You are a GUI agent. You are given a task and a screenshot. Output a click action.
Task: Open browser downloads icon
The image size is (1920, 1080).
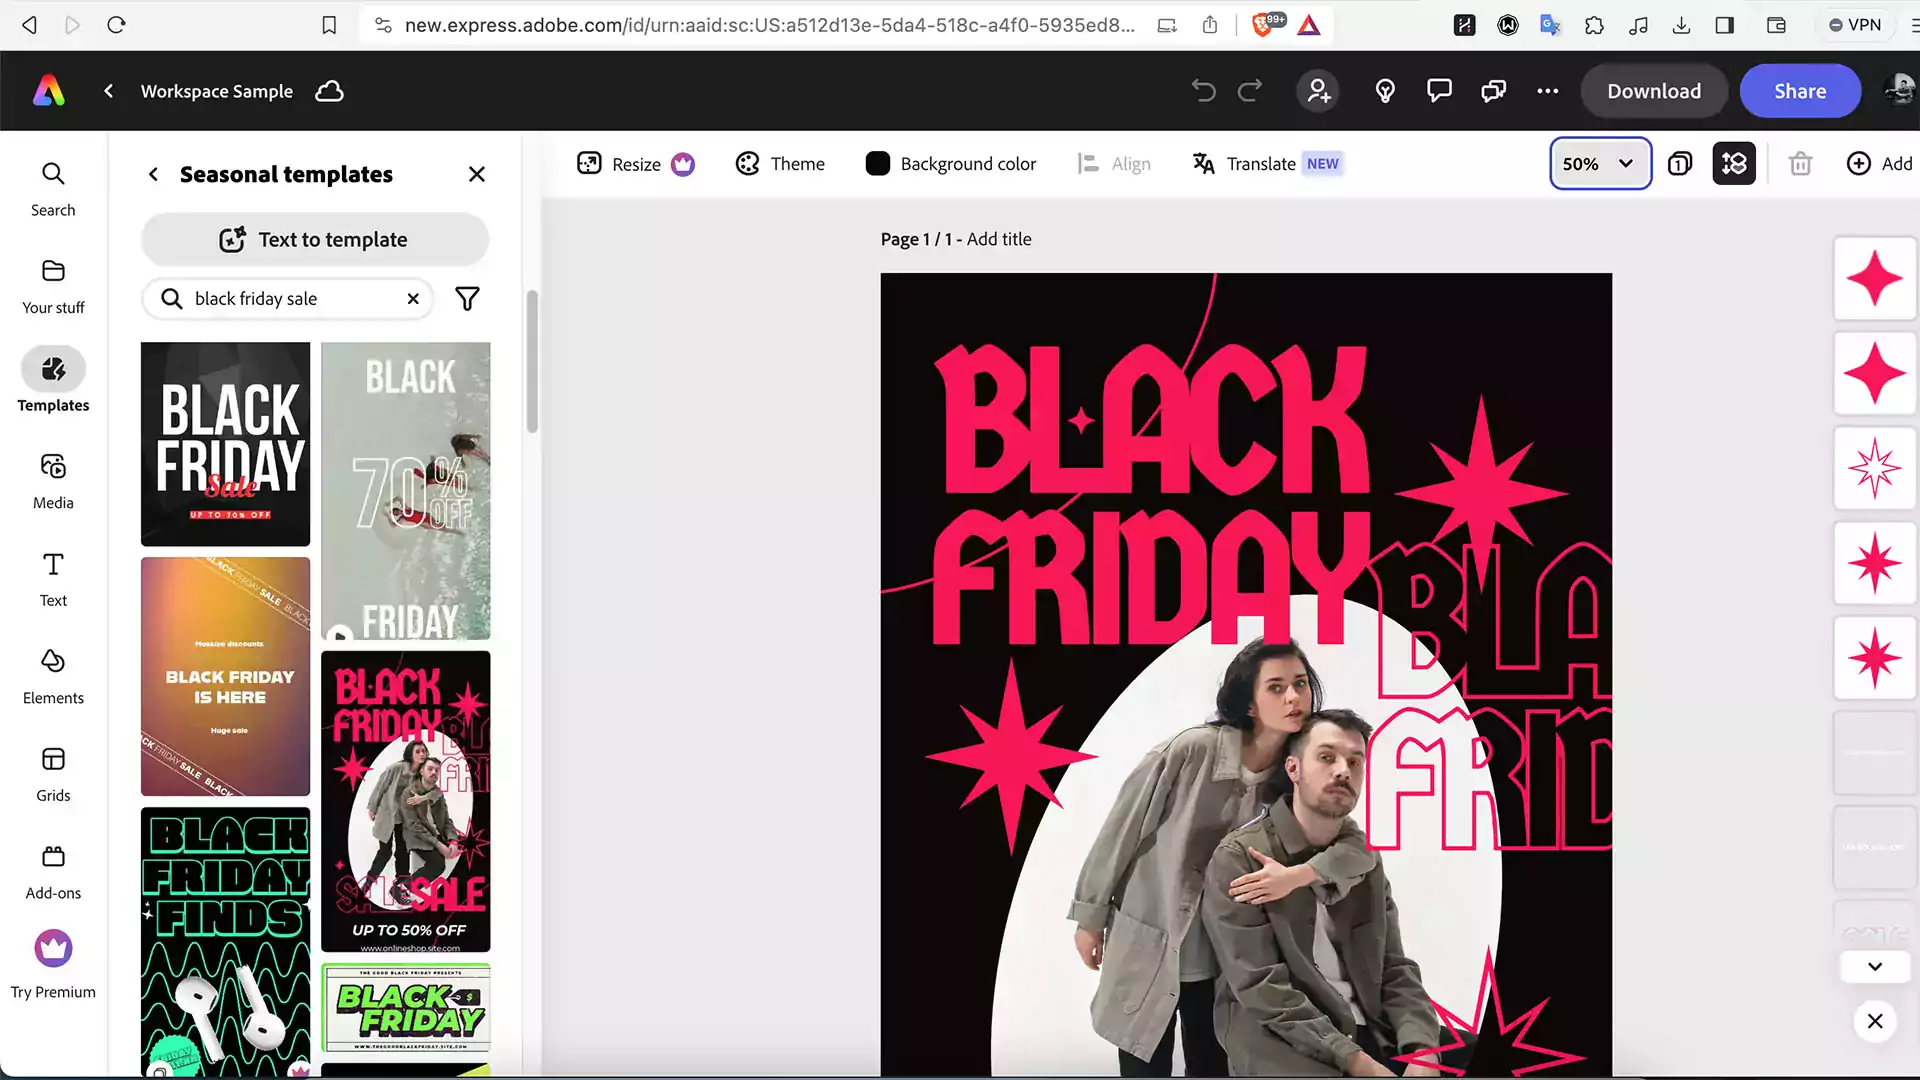[1681, 25]
